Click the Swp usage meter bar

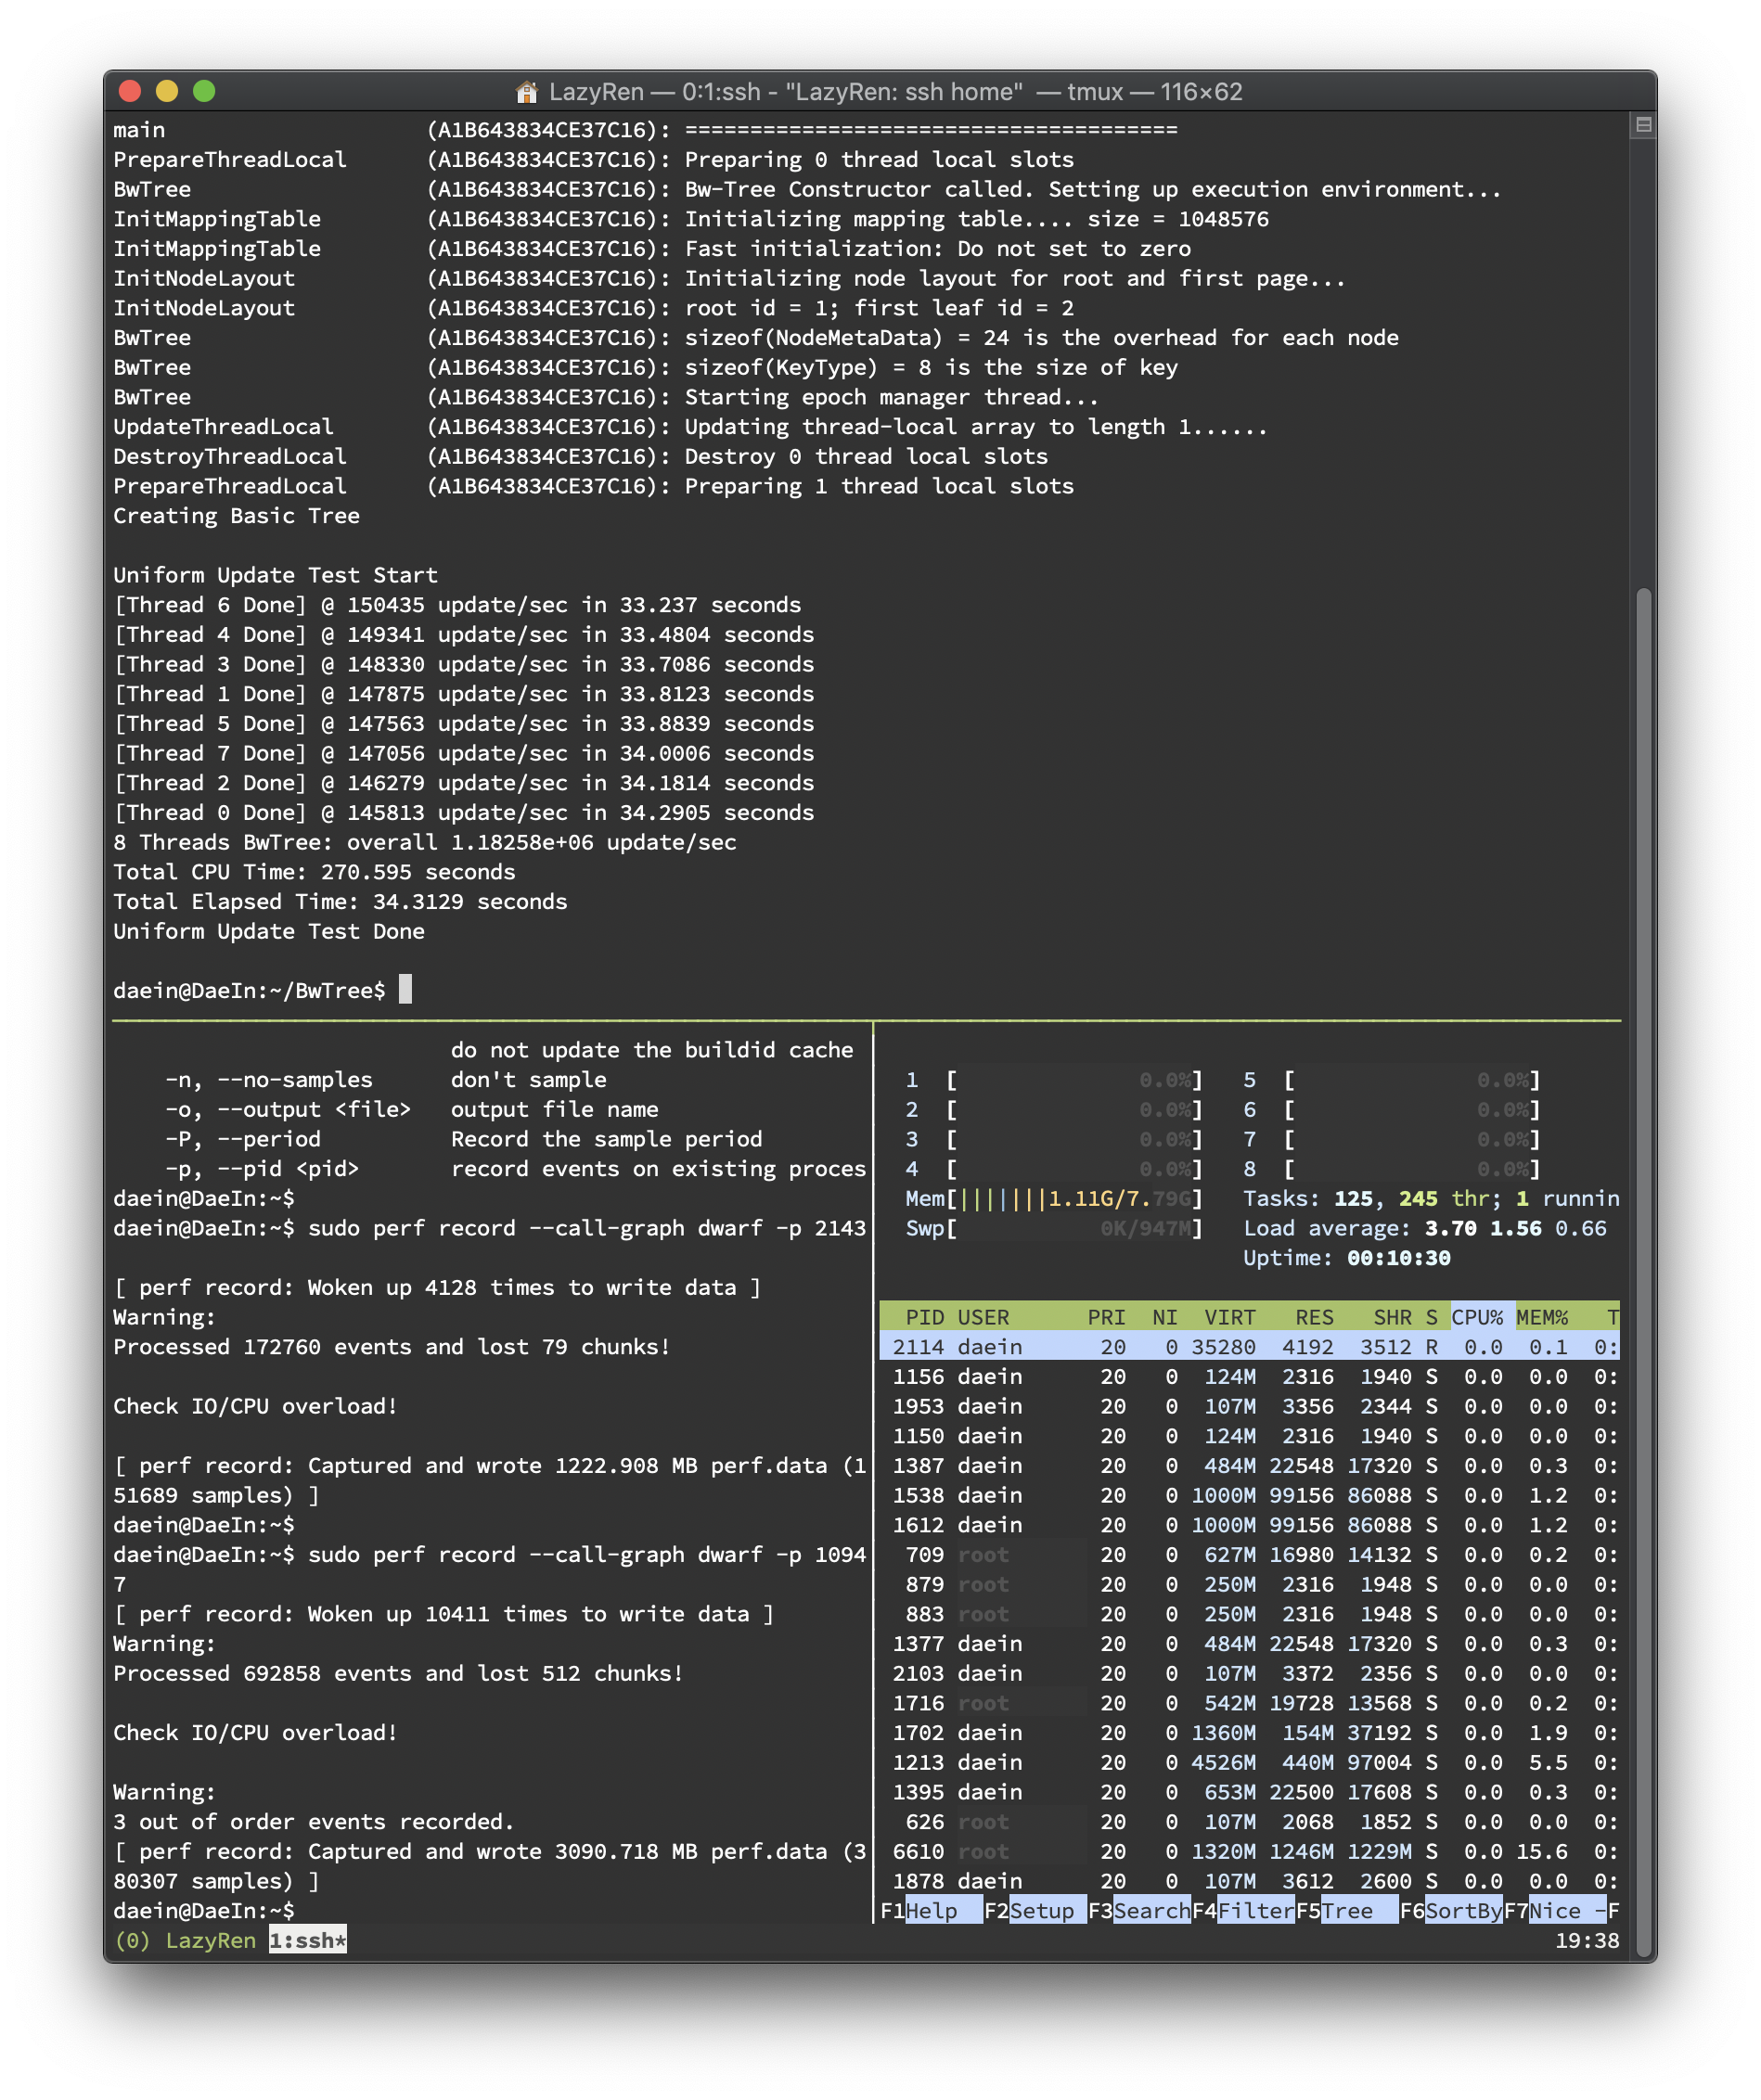pos(1053,1228)
